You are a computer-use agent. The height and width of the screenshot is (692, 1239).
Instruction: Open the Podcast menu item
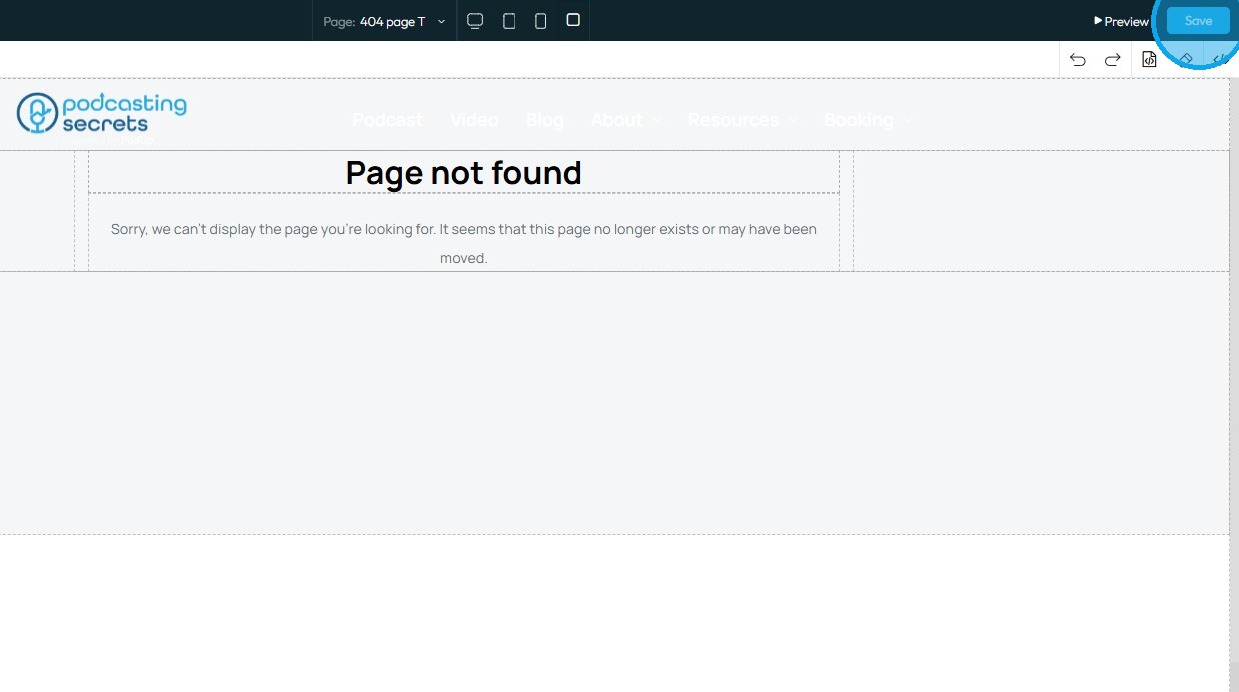tap(388, 120)
